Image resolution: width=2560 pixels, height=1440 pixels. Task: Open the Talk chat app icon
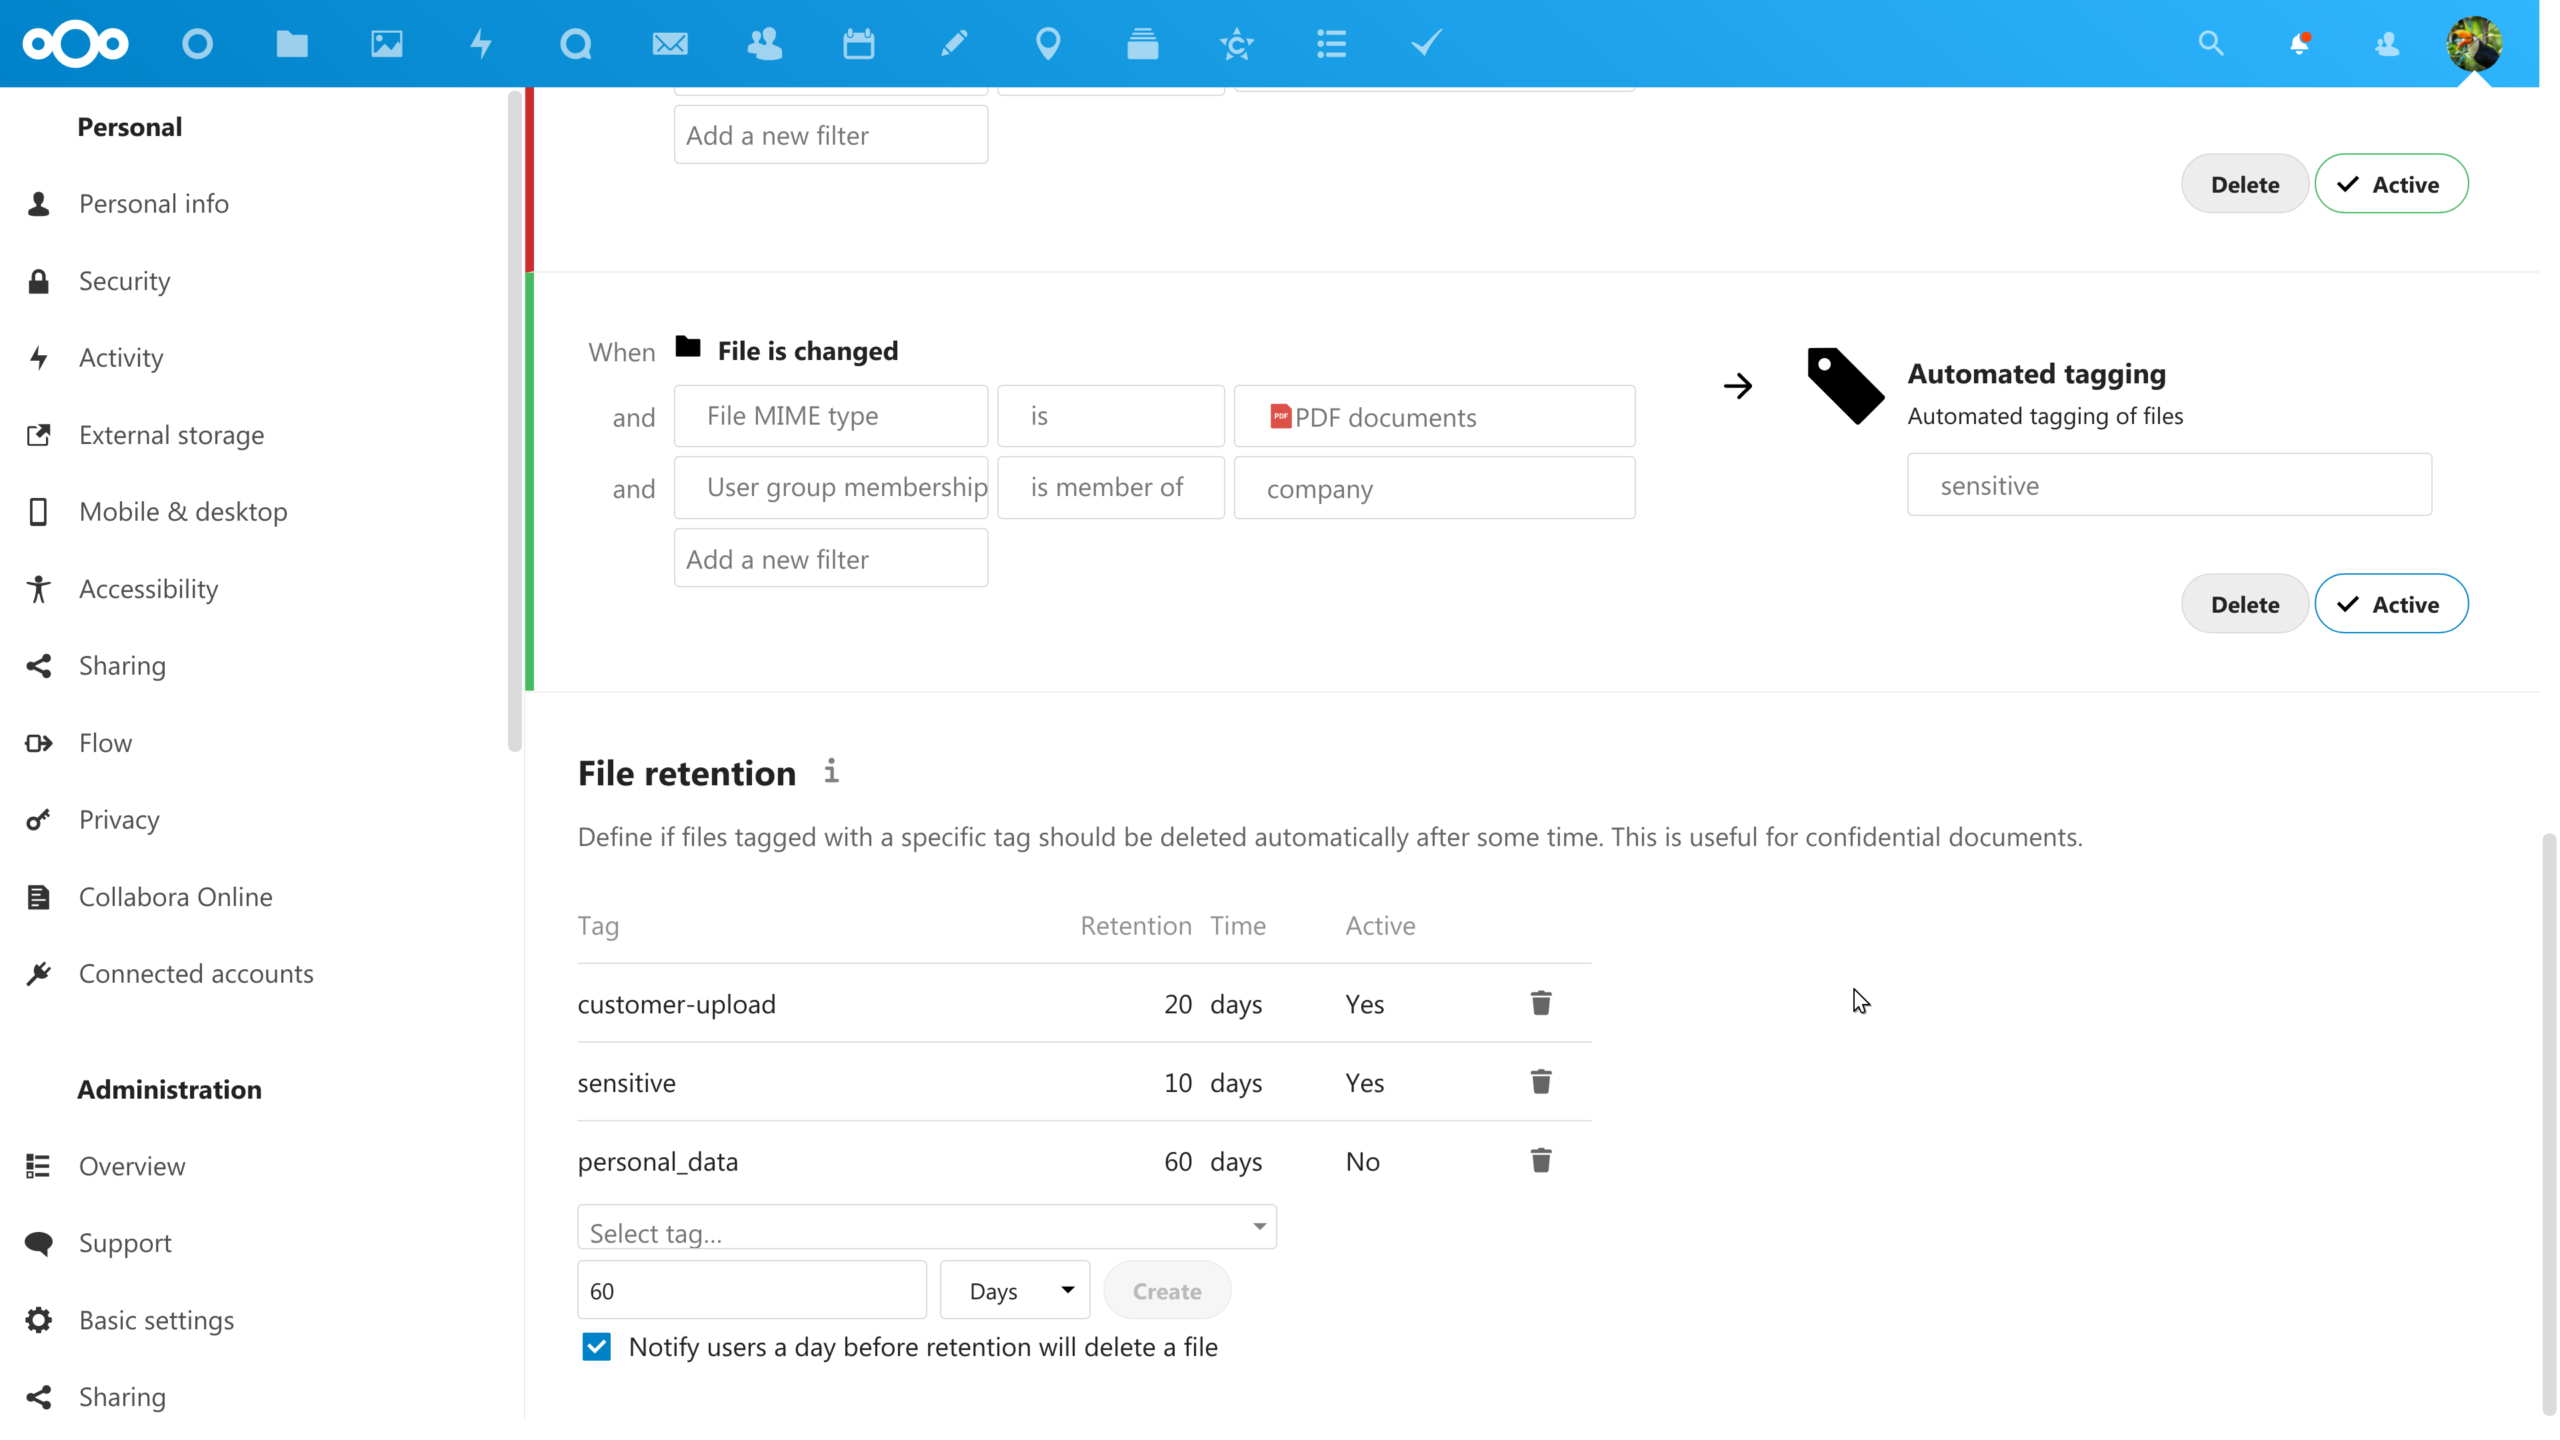coord(575,44)
